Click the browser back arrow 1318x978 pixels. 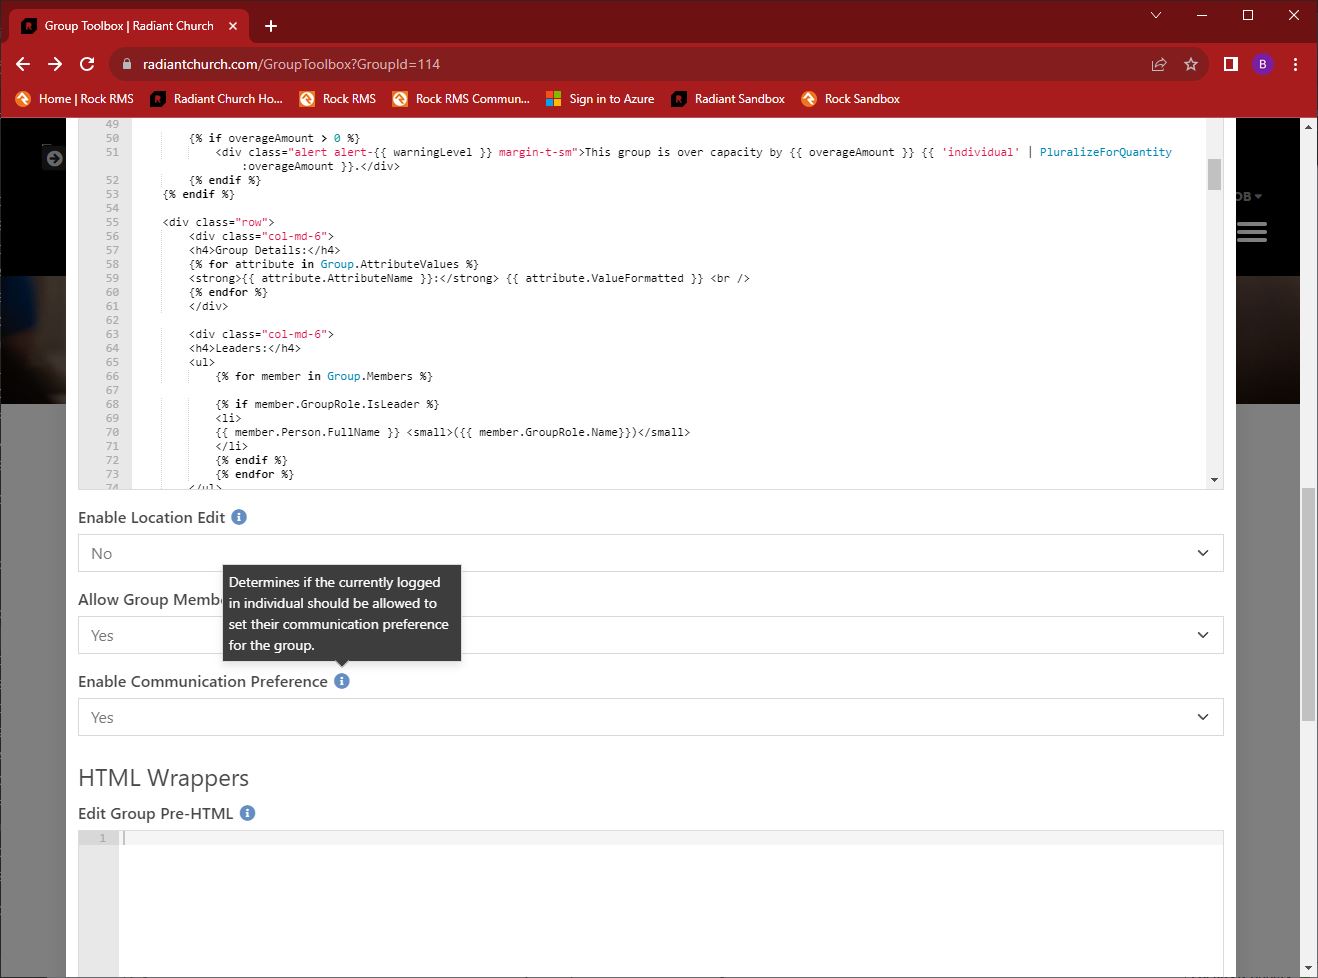23,64
